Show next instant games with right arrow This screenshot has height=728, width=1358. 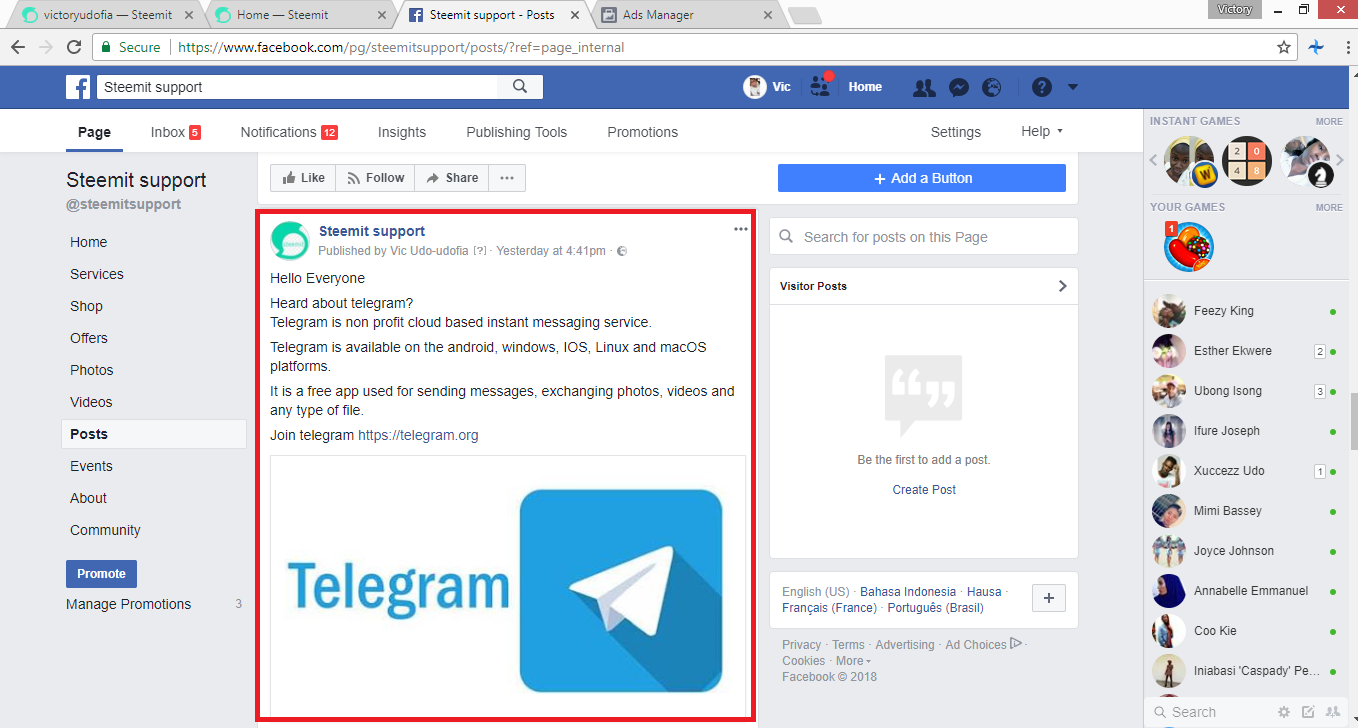coord(1340,160)
